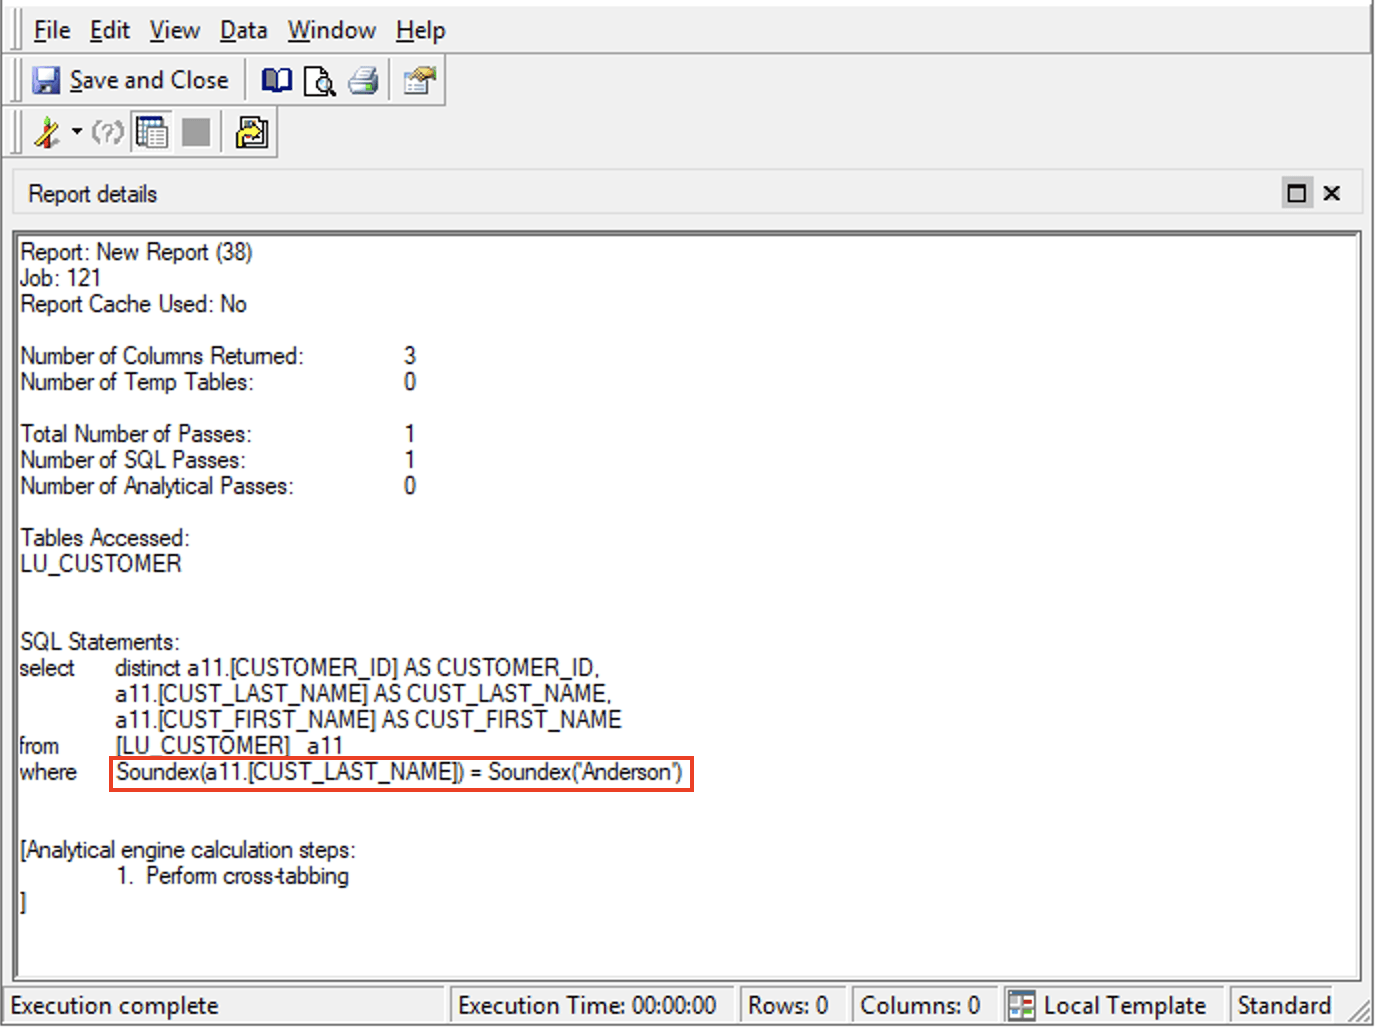
Task: Maximize the Report details panel
Action: [1297, 193]
